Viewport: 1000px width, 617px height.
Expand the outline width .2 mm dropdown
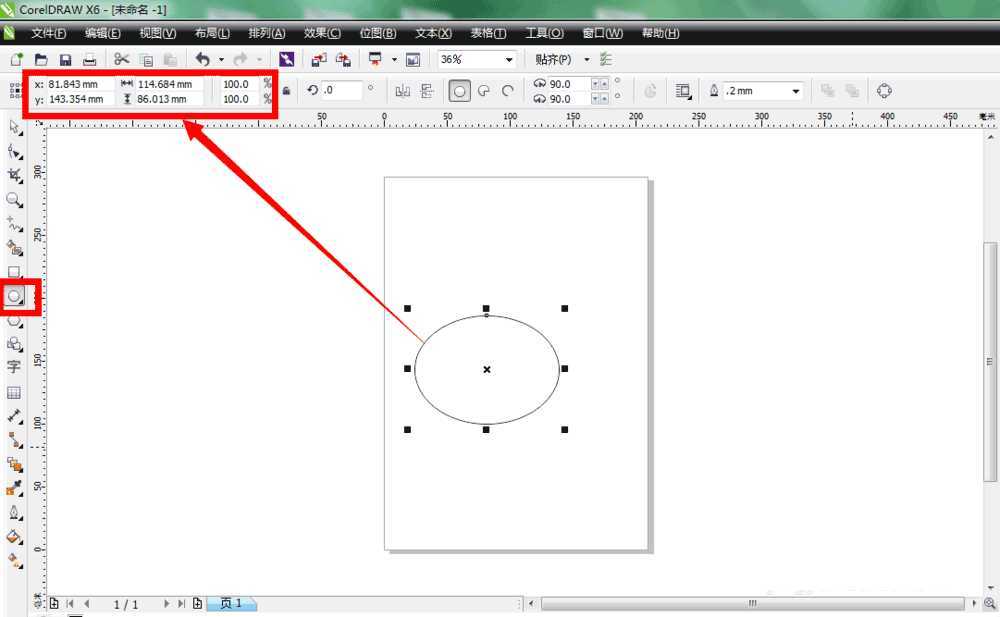coord(796,91)
